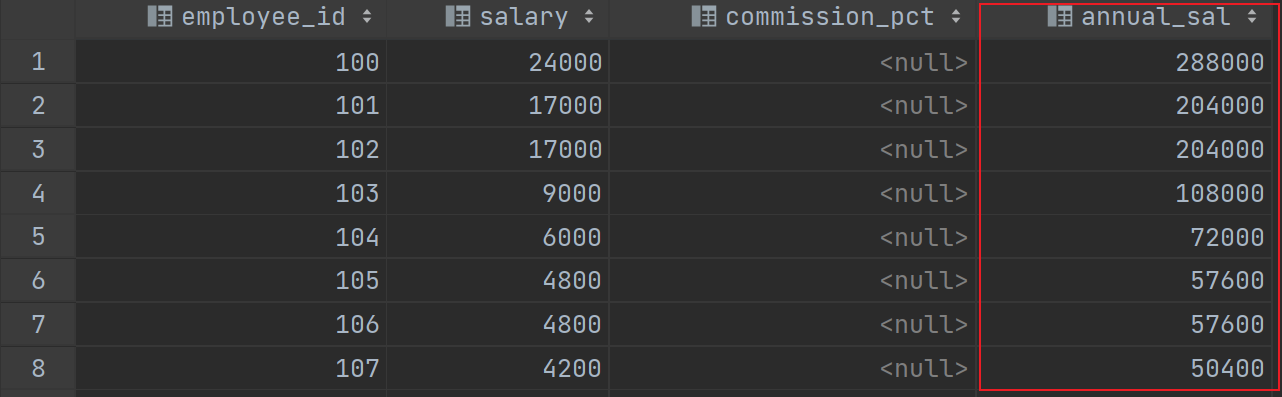Sort by annual_sal using sort arrows
Image resolution: width=1282 pixels, height=397 pixels.
tap(1252, 17)
